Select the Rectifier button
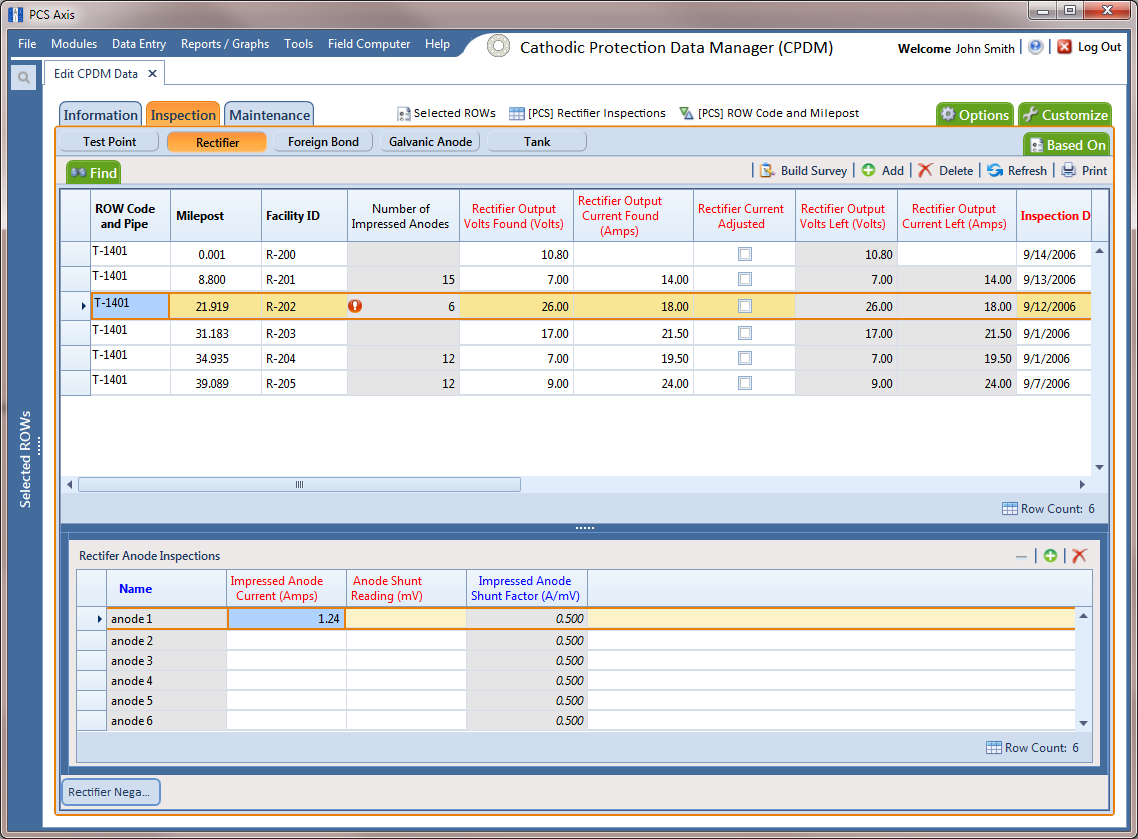This screenshot has width=1138, height=839. tap(217, 142)
